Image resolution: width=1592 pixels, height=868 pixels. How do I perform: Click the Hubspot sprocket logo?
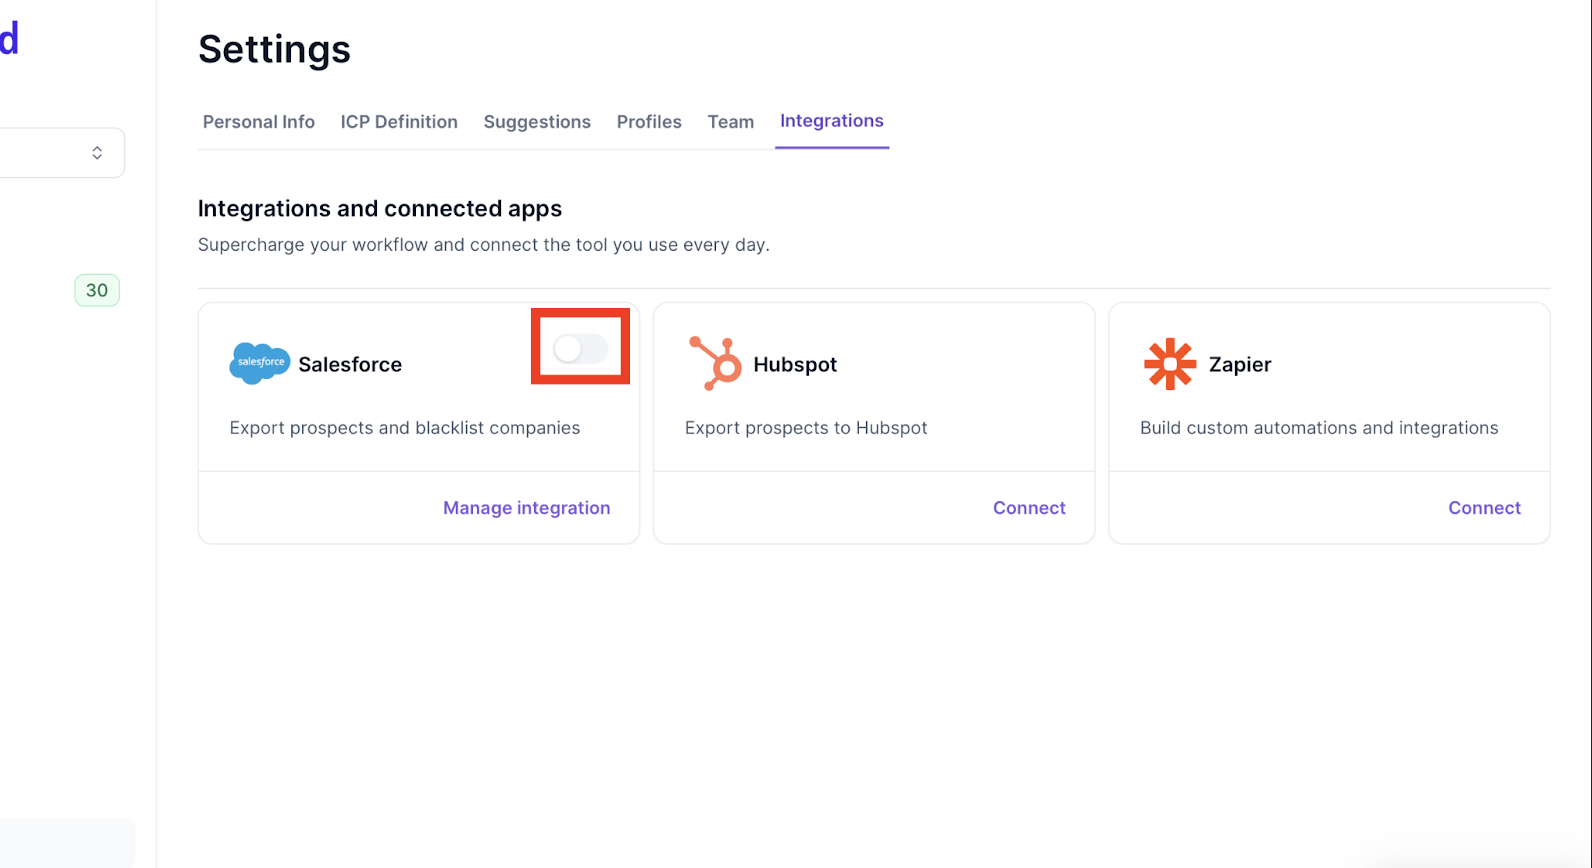715,363
